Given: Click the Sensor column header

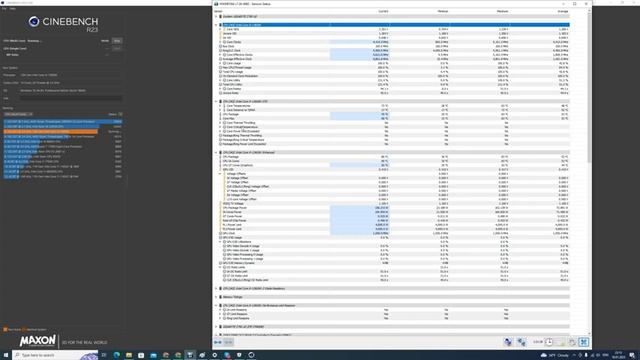Looking at the screenshot, I should pos(218,11).
